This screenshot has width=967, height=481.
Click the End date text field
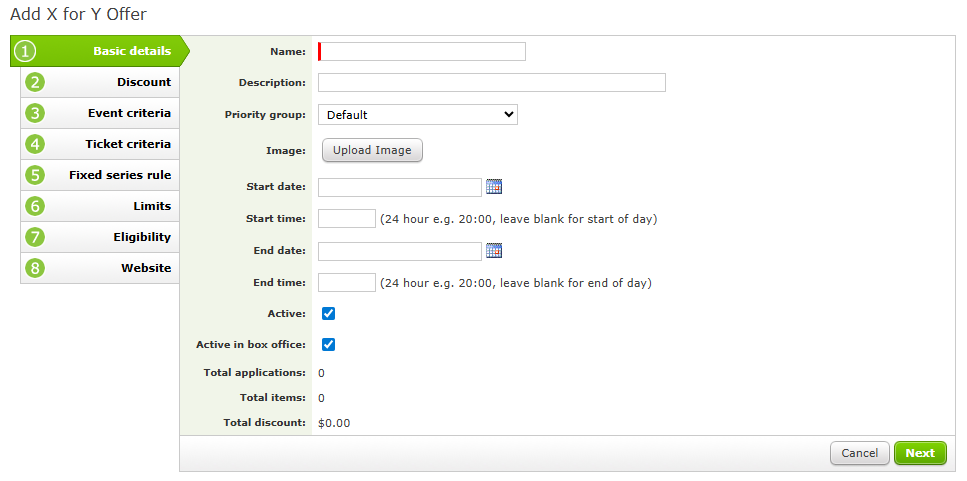point(400,251)
